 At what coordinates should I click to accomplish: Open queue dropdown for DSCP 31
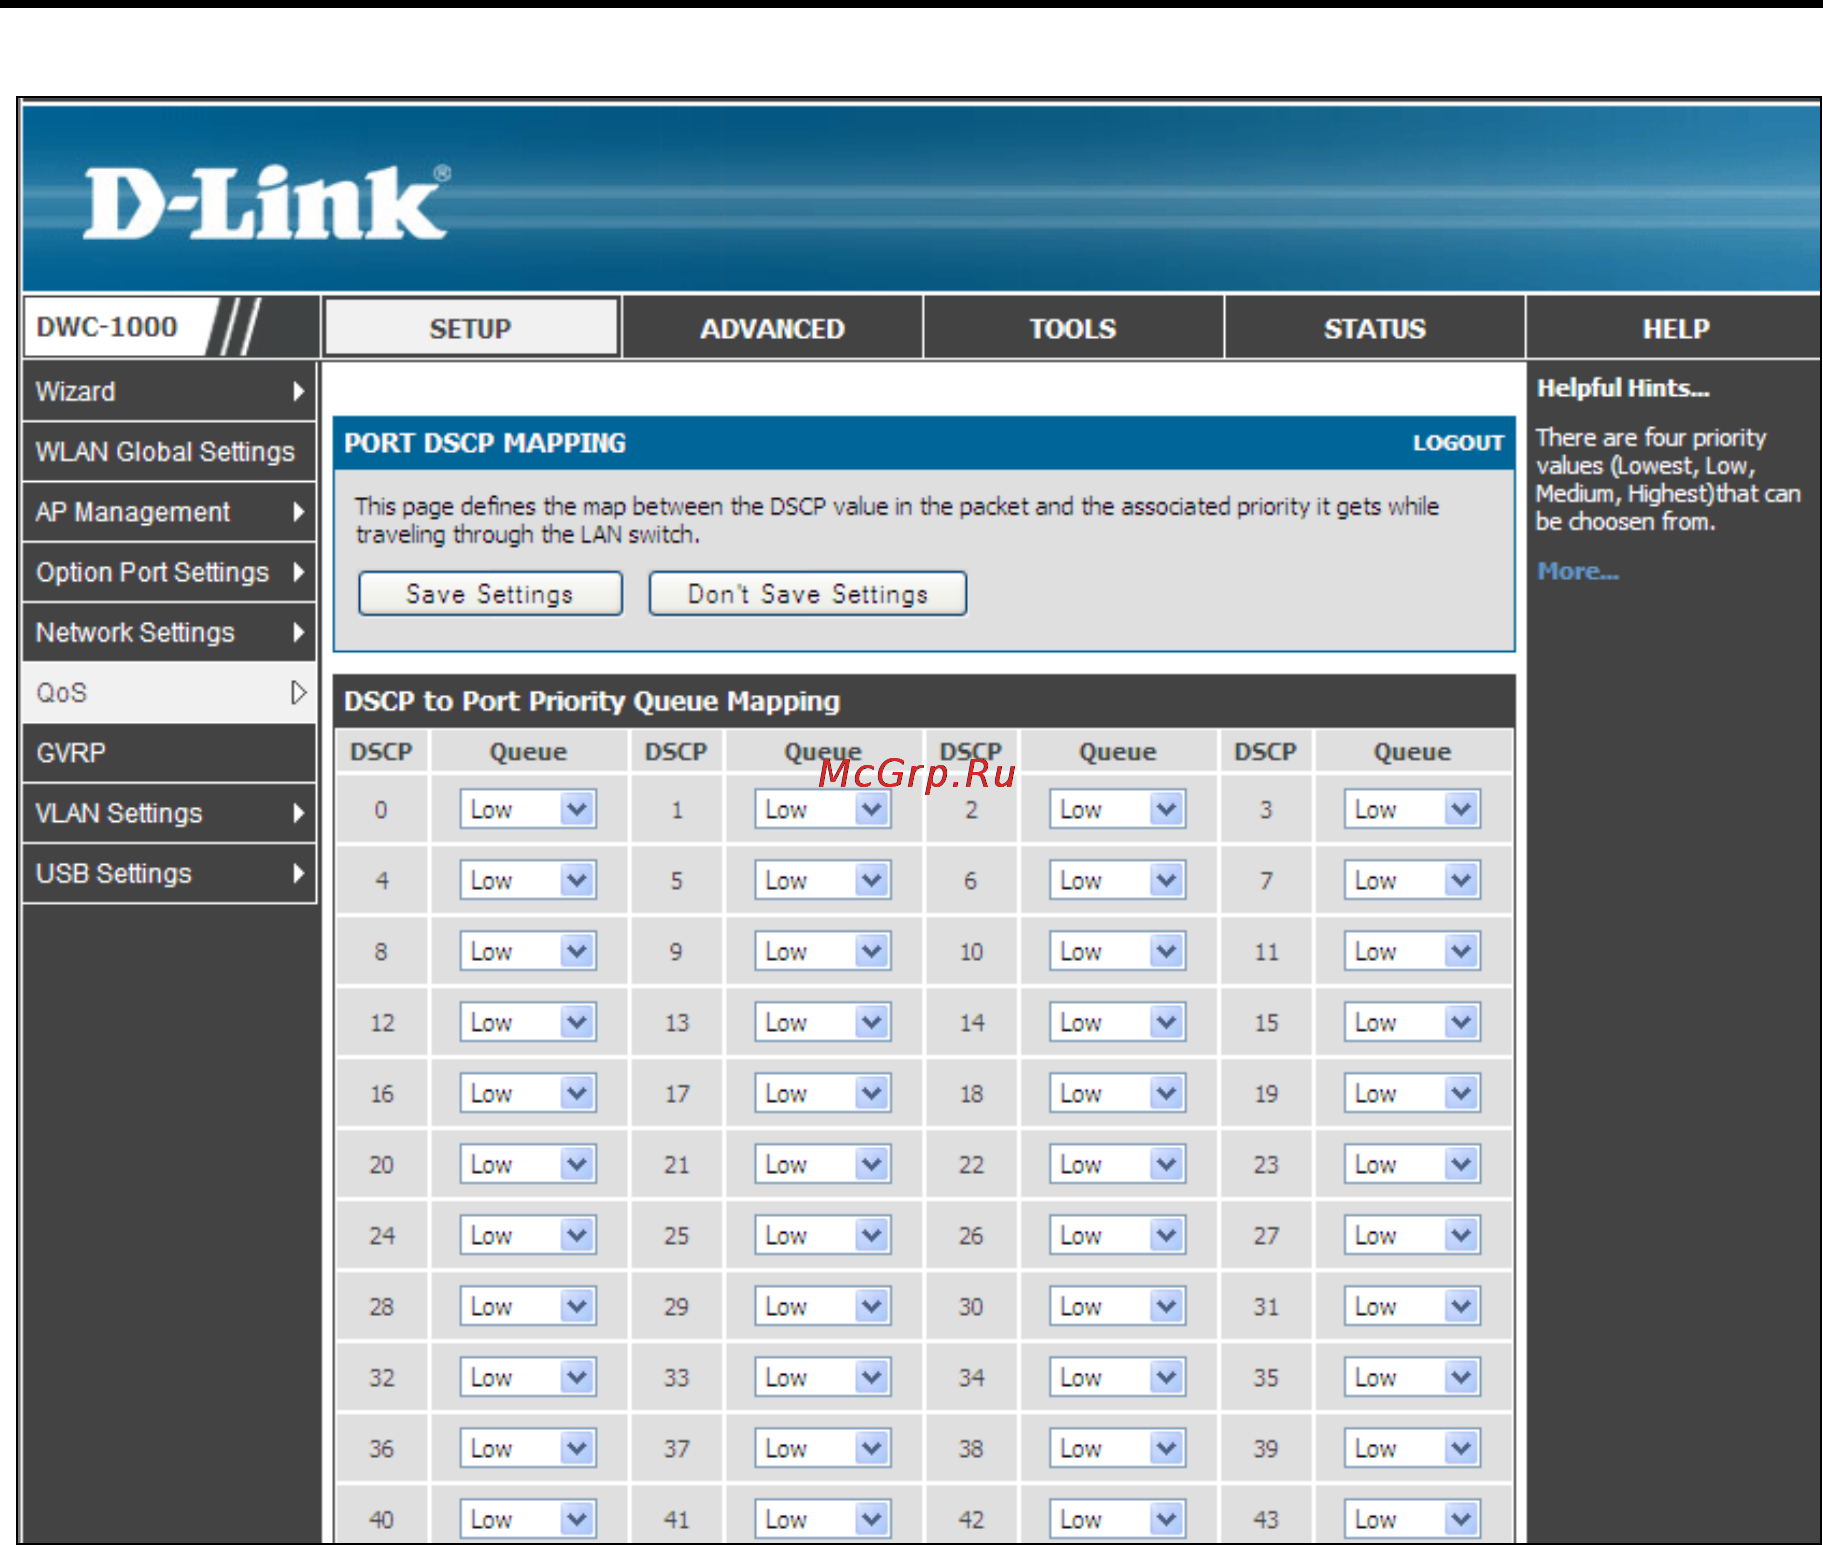click(x=1412, y=1306)
